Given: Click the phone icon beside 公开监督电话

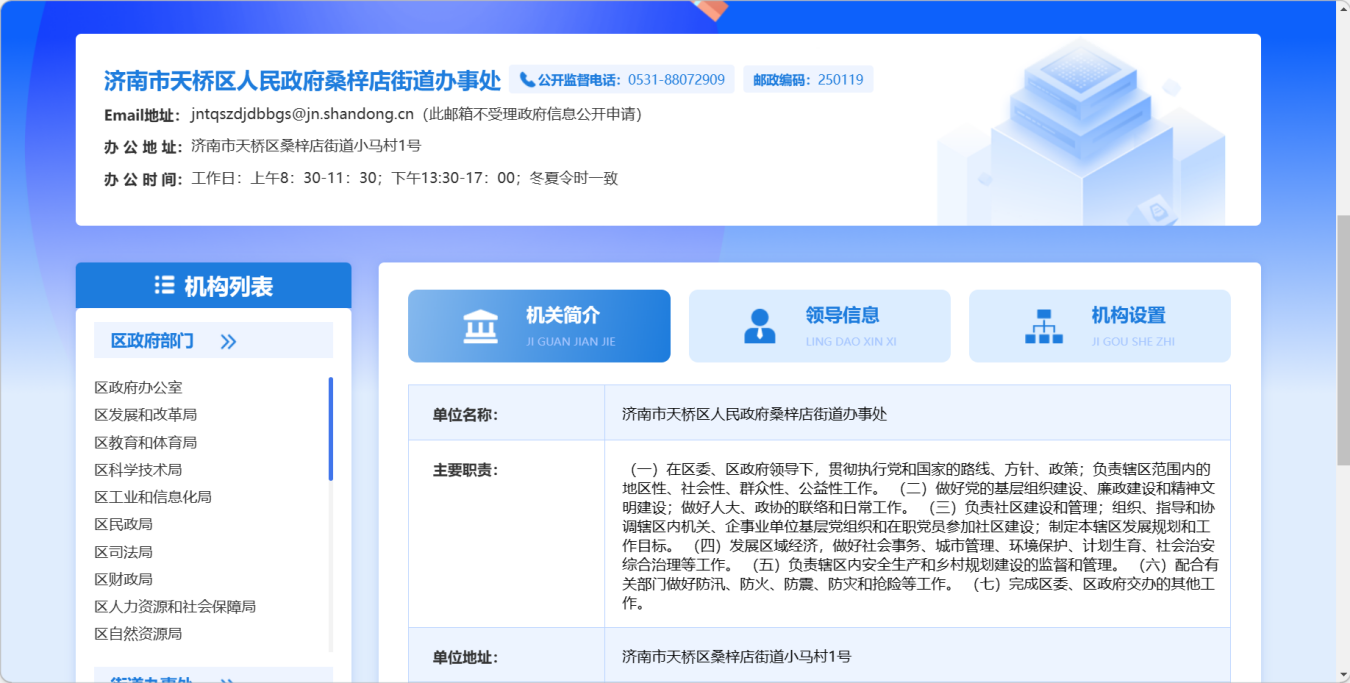Looking at the screenshot, I should (x=527, y=80).
